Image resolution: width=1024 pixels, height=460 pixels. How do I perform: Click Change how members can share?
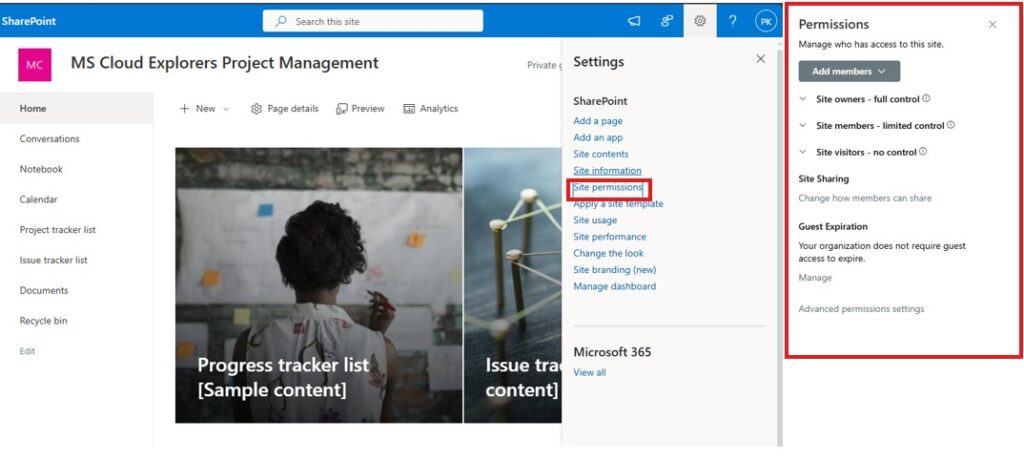[865, 198]
